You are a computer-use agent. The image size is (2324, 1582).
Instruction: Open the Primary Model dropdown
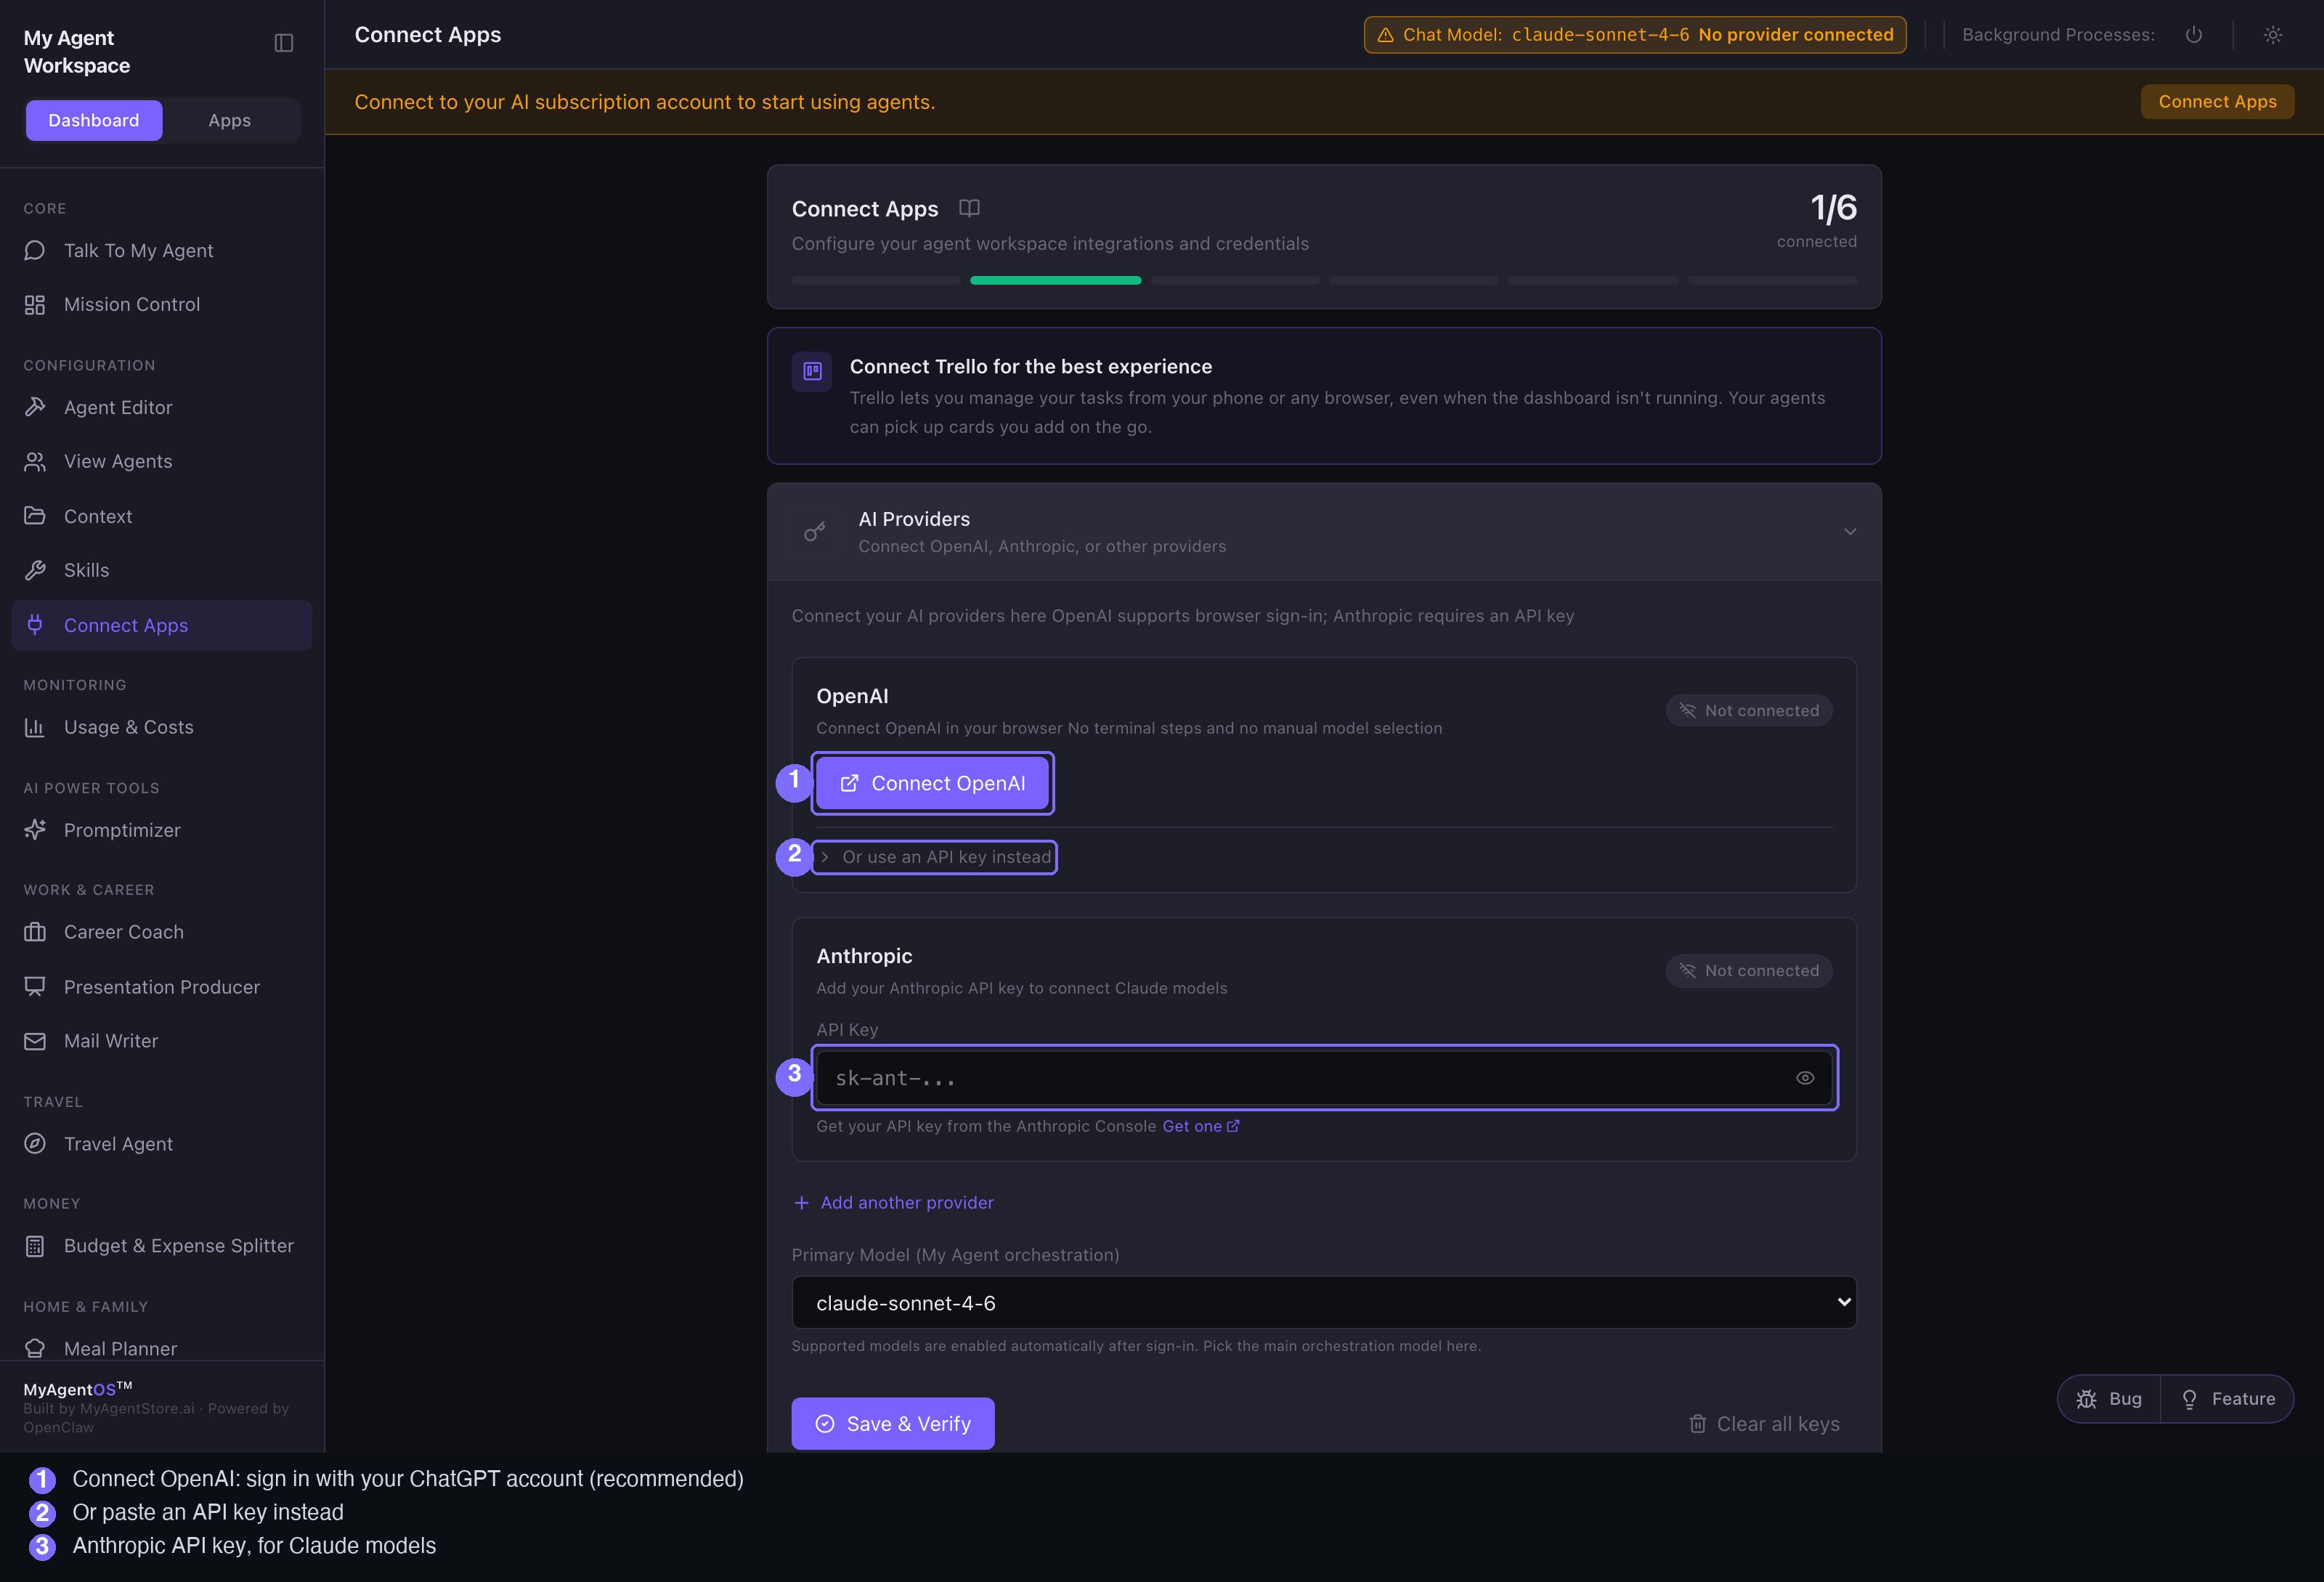pyautogui.click(x=1324, y=1303)
